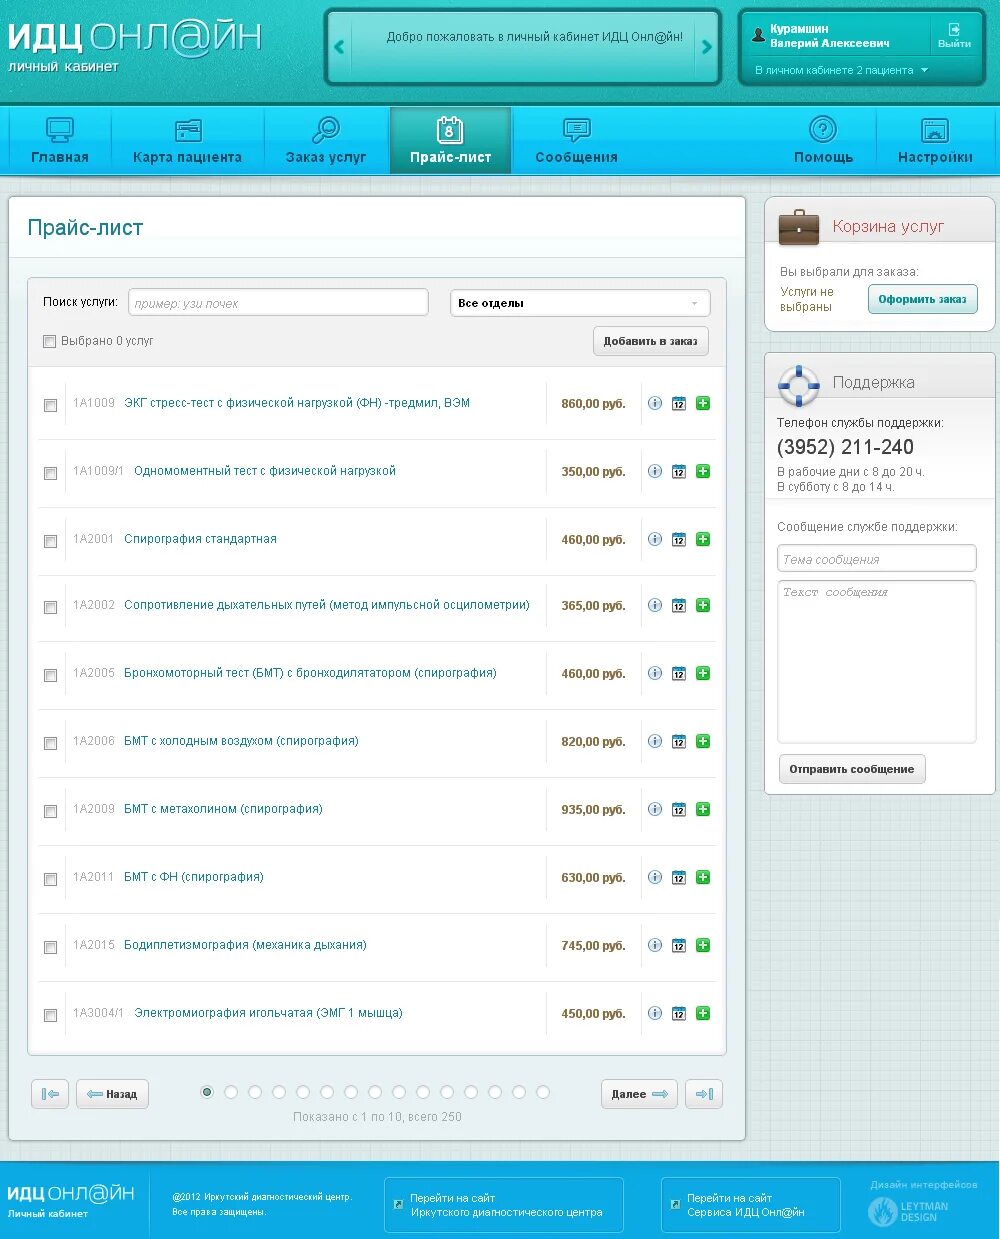This screenshot has width=1000, height=1239.
Task: Open the Помощь tab
Action: (x=823, y=140)
